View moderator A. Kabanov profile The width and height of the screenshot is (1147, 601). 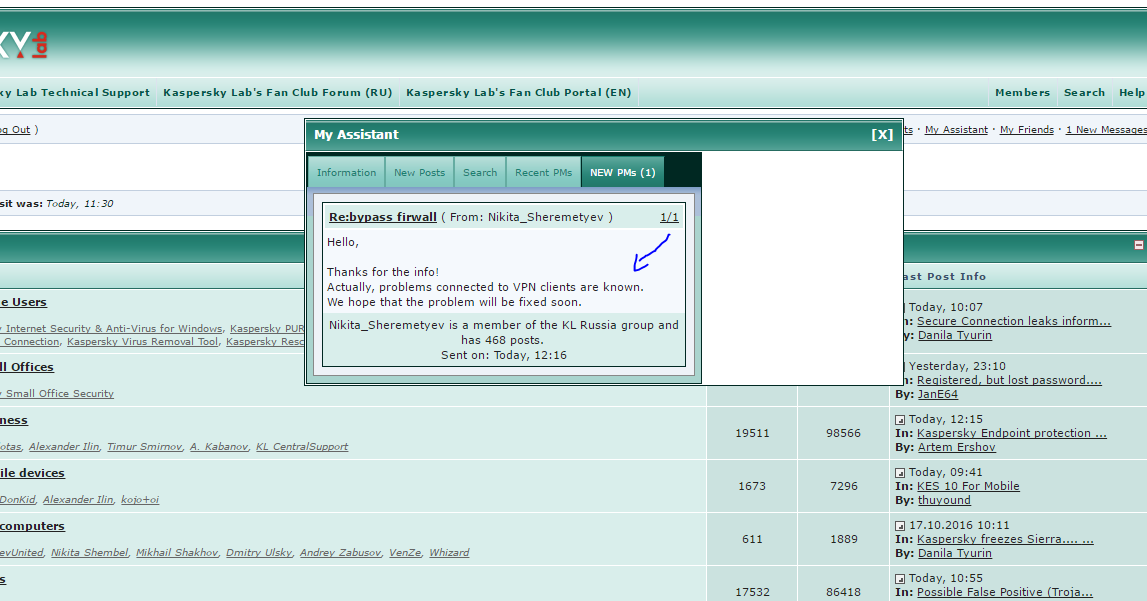point(219,447)
